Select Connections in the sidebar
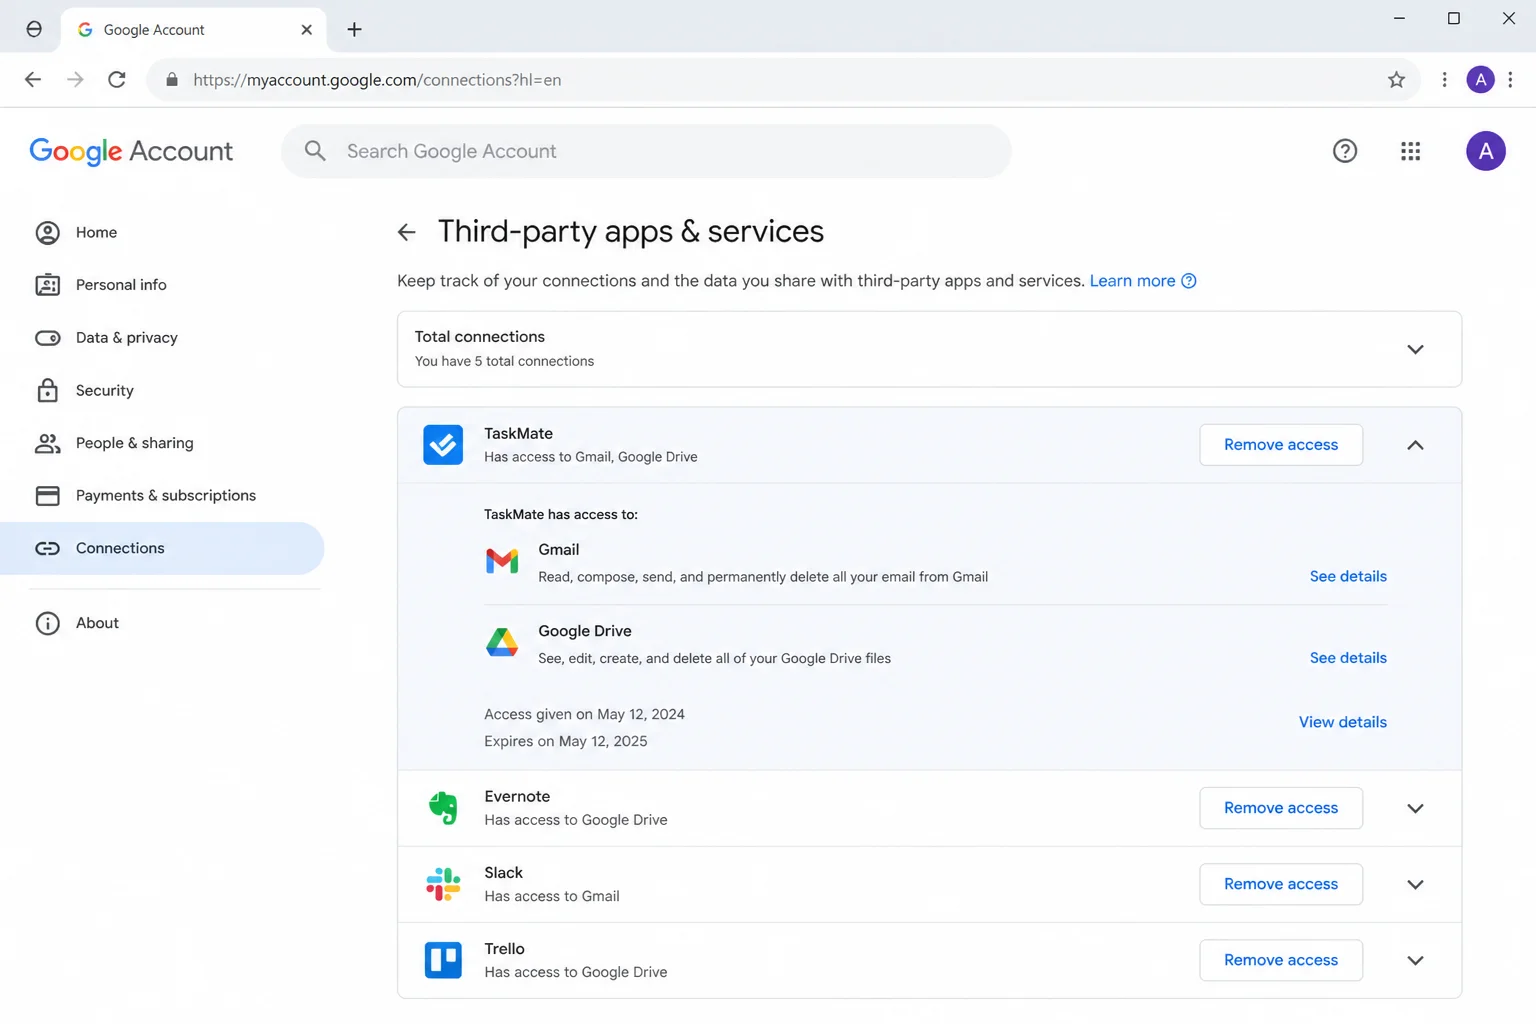The height and width of the screenshot is (1024, 1536). tap(162, 548)
